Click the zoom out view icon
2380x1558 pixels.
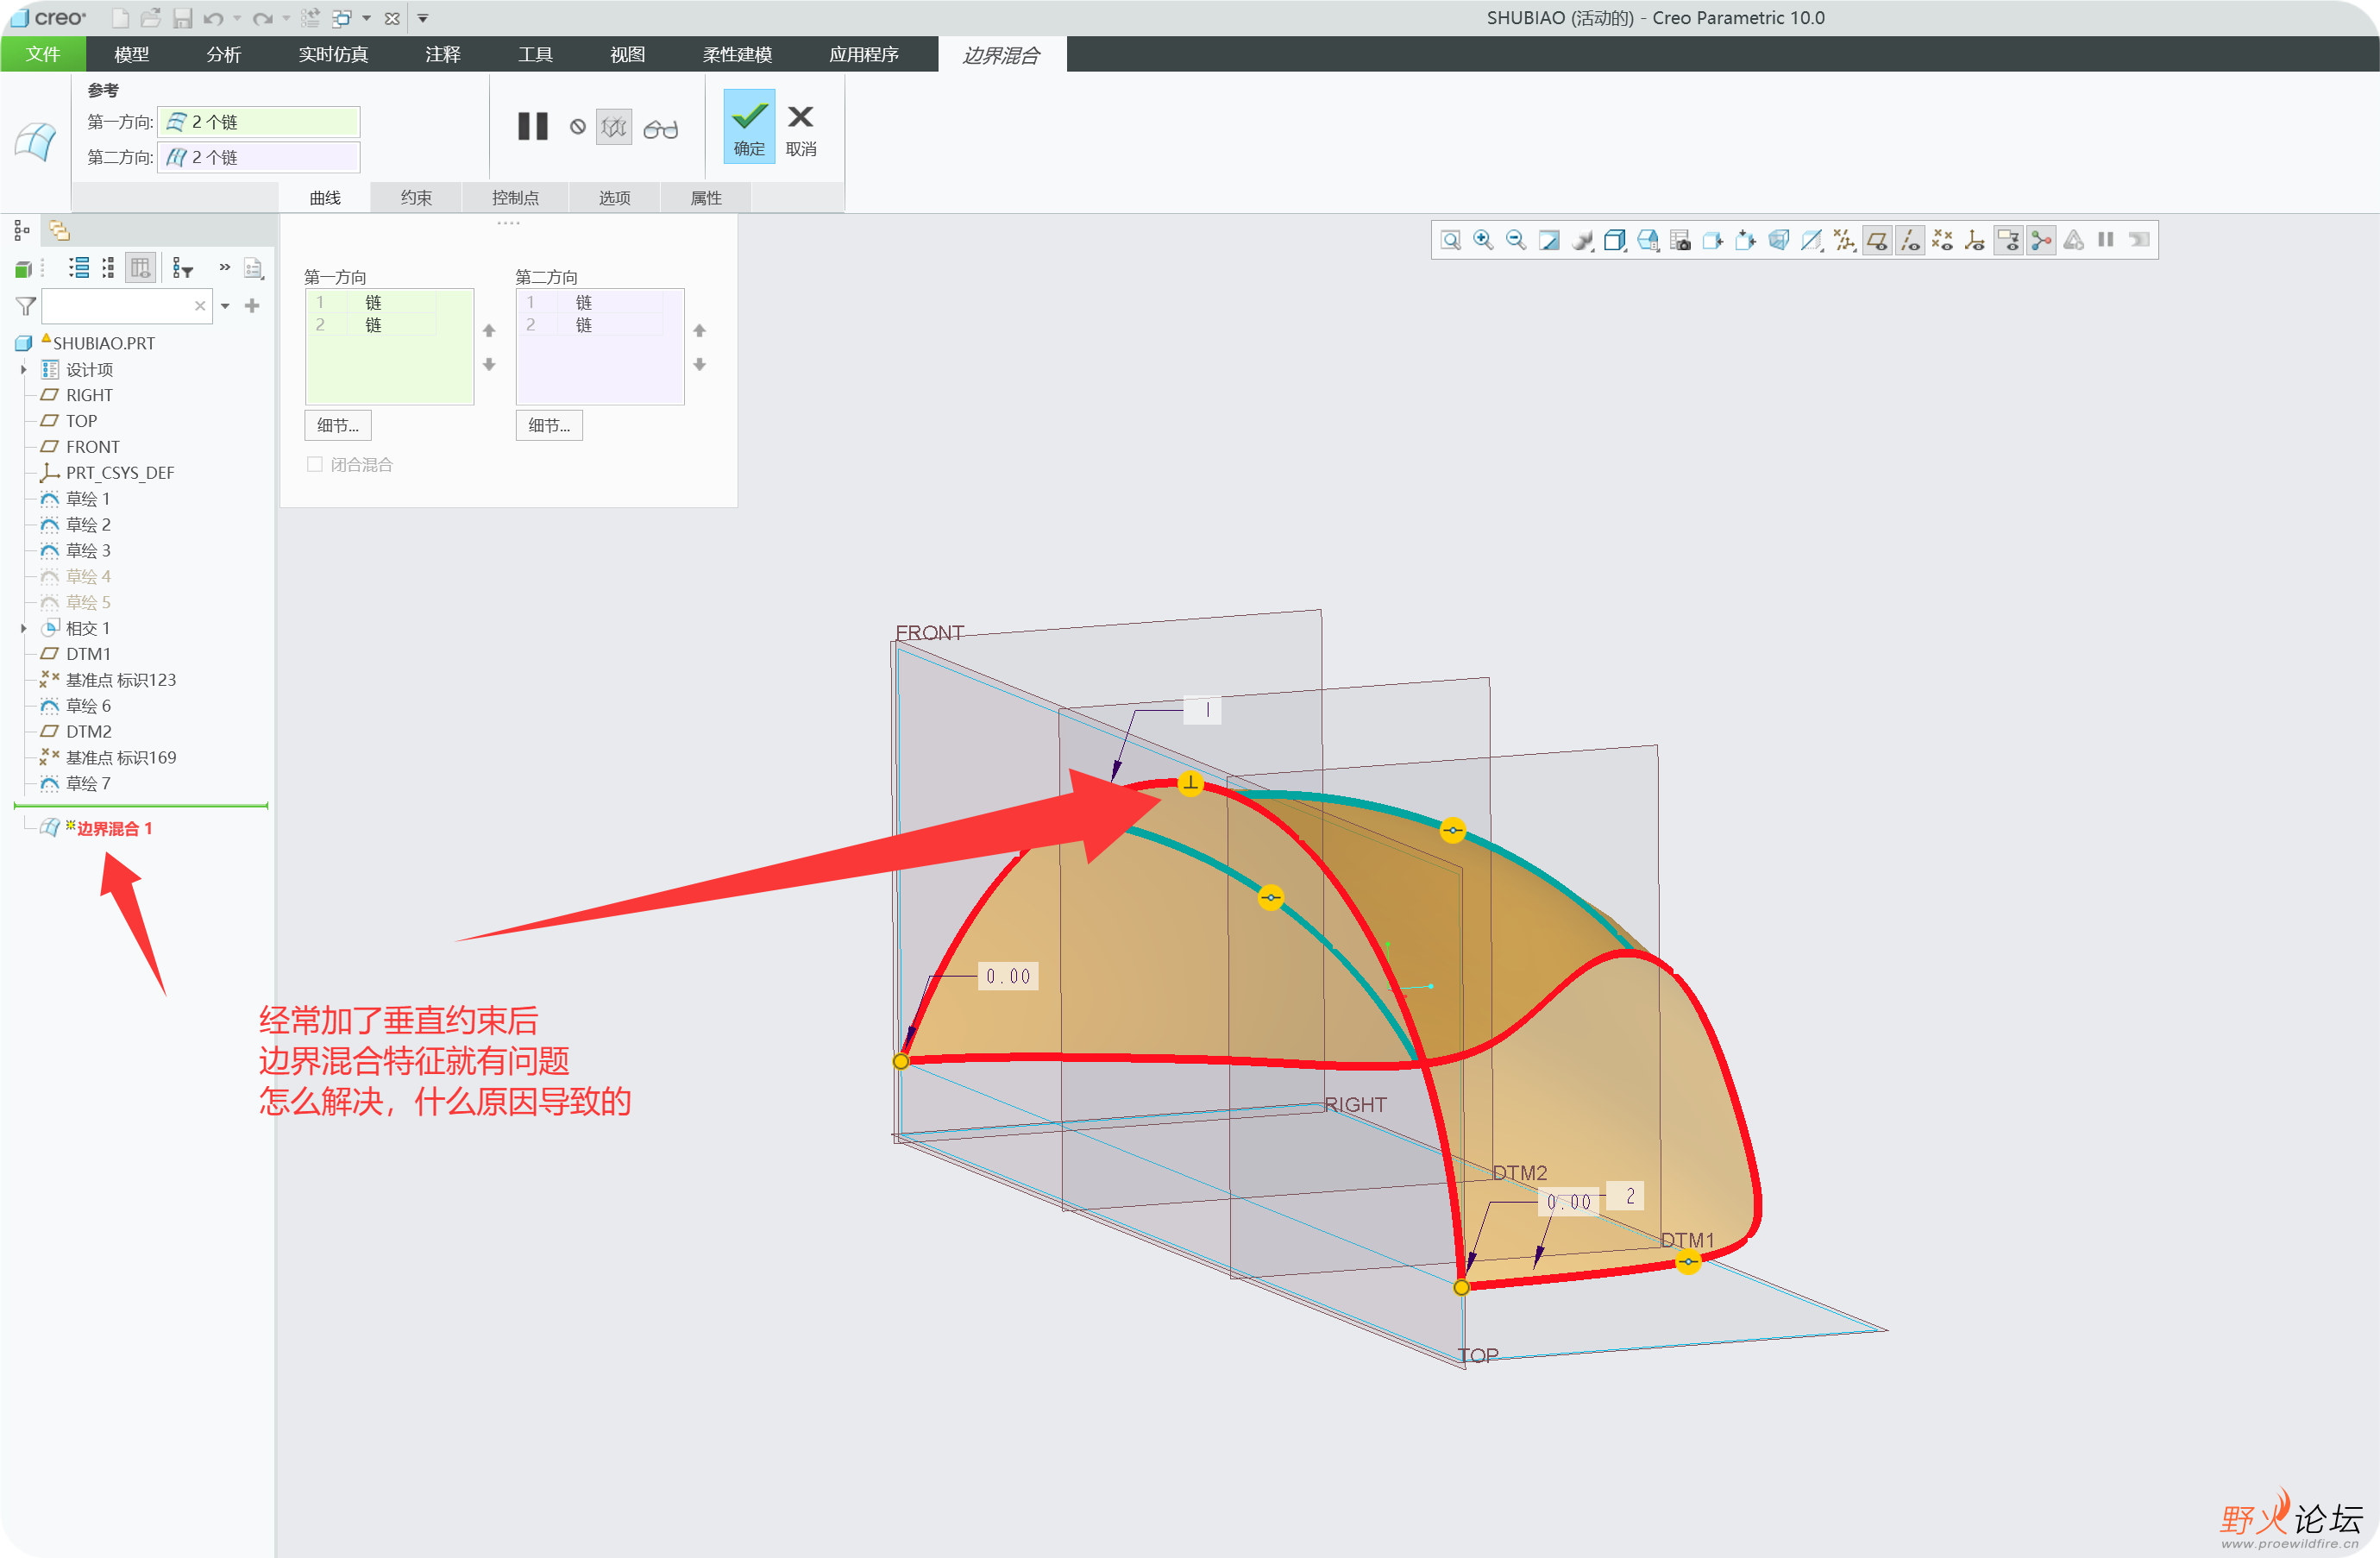pos(1516,240)
